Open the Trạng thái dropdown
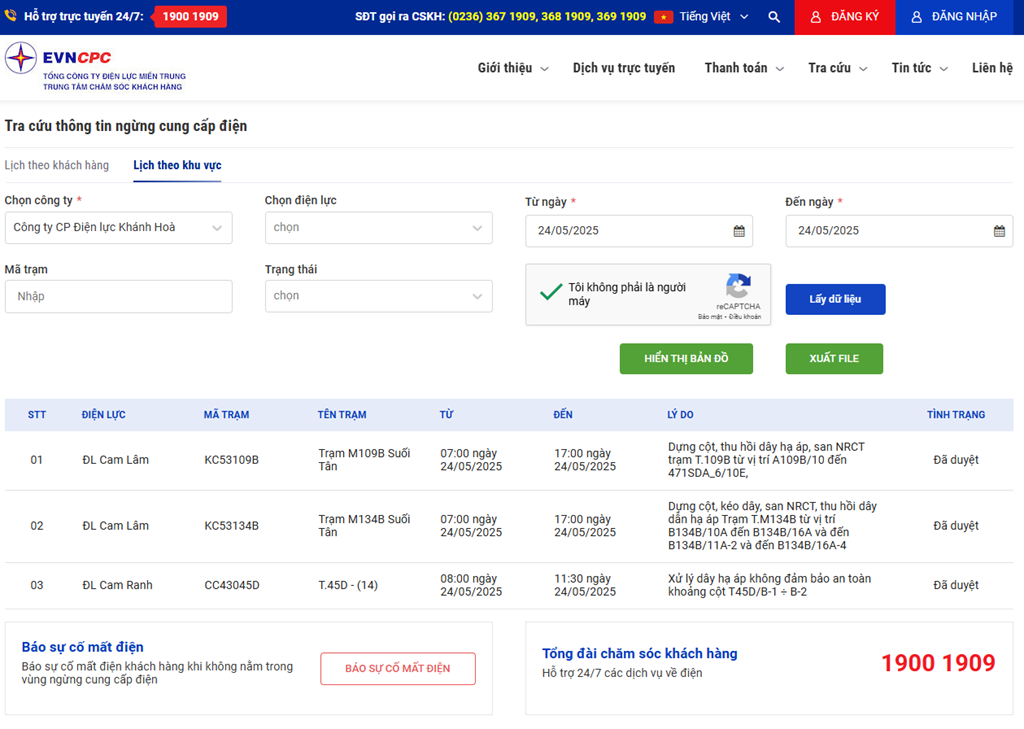 pos(378,296)
